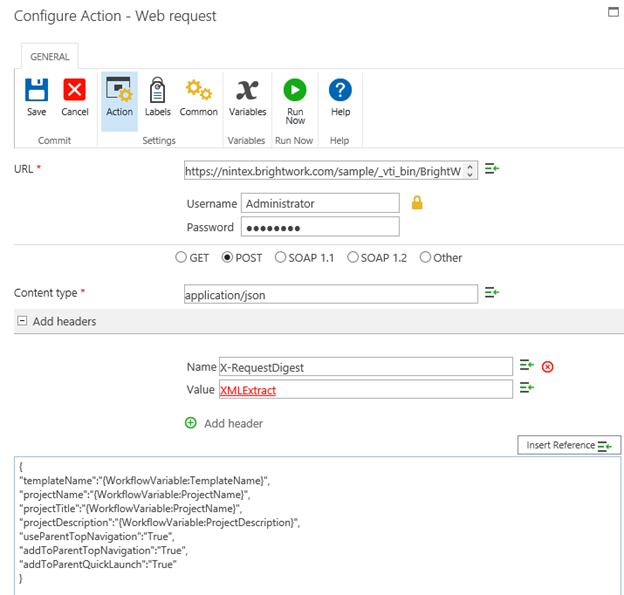Click URL field spinner arrows
Screen dimensions: 624x595
[x=470, y=170]
